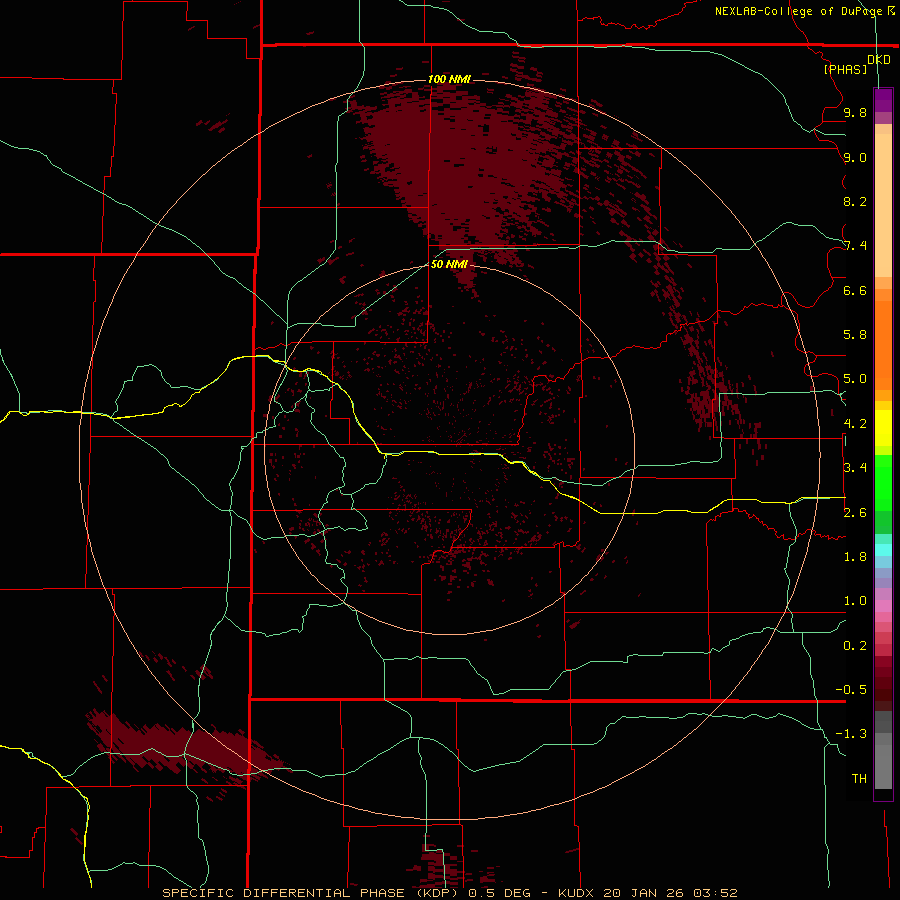
Task: Click the 0.2 legend value
Action: (855, 646)
